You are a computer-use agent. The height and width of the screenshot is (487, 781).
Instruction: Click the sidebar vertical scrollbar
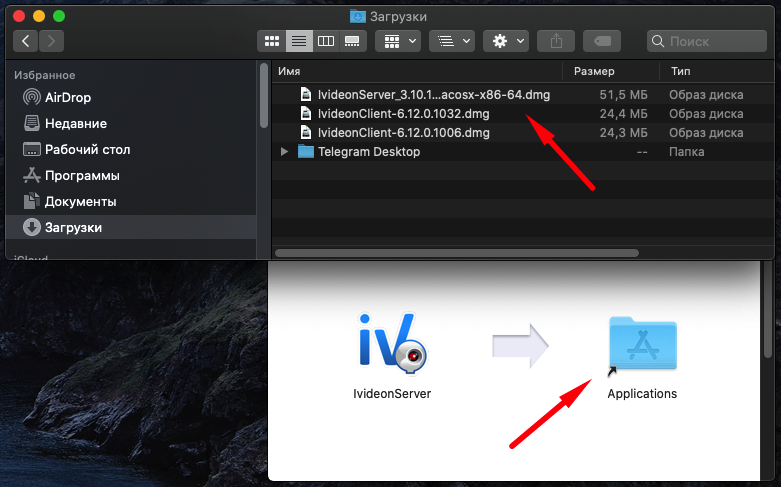coord(264,96)
